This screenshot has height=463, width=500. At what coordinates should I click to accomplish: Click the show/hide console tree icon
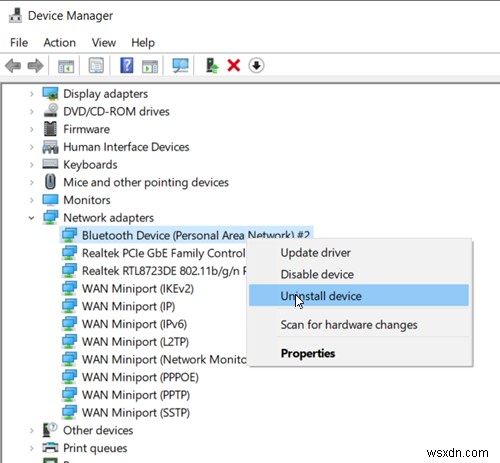[x=66, y=66]
